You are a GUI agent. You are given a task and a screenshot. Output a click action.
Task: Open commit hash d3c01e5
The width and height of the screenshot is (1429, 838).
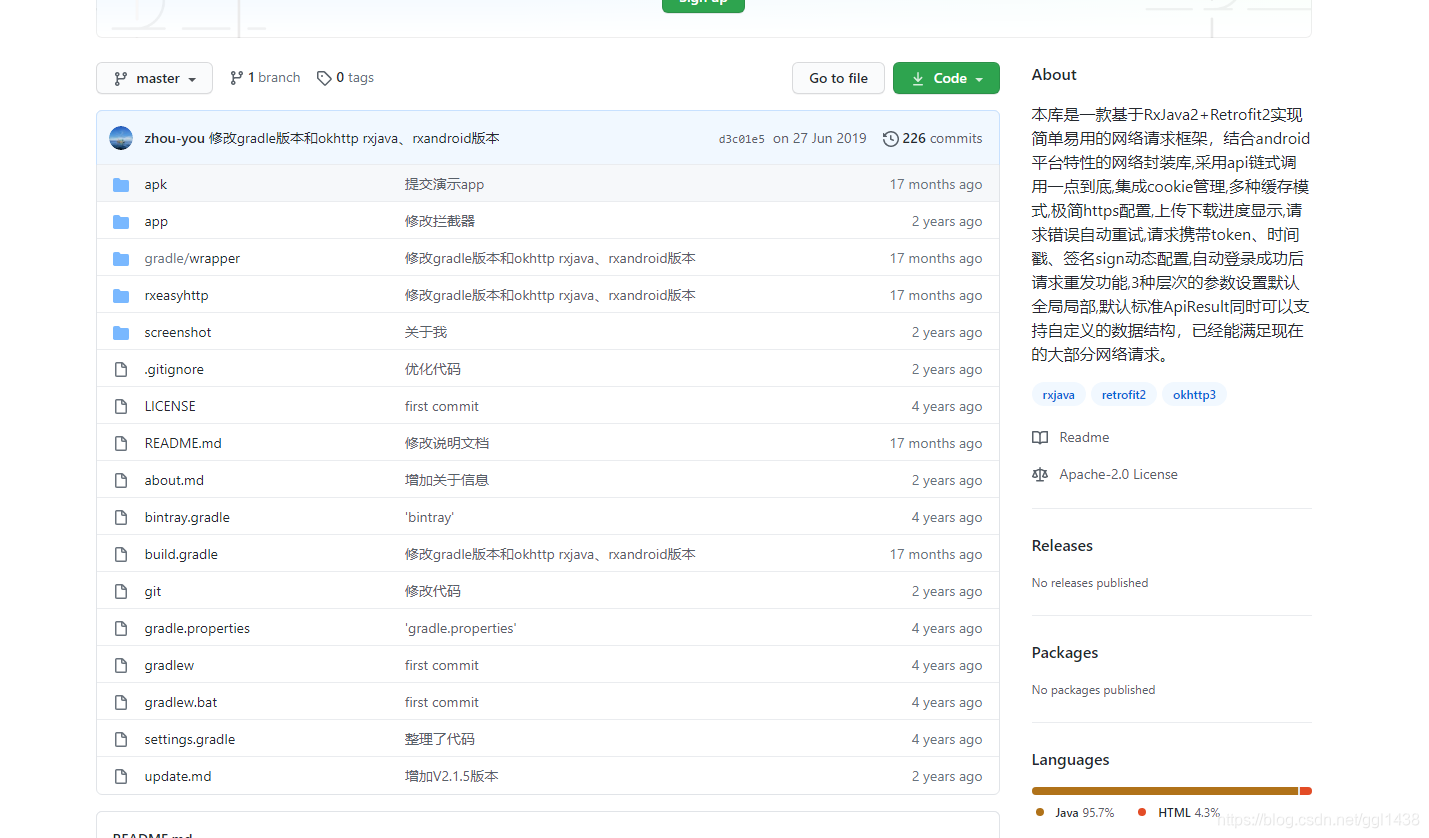pos(741,139)
